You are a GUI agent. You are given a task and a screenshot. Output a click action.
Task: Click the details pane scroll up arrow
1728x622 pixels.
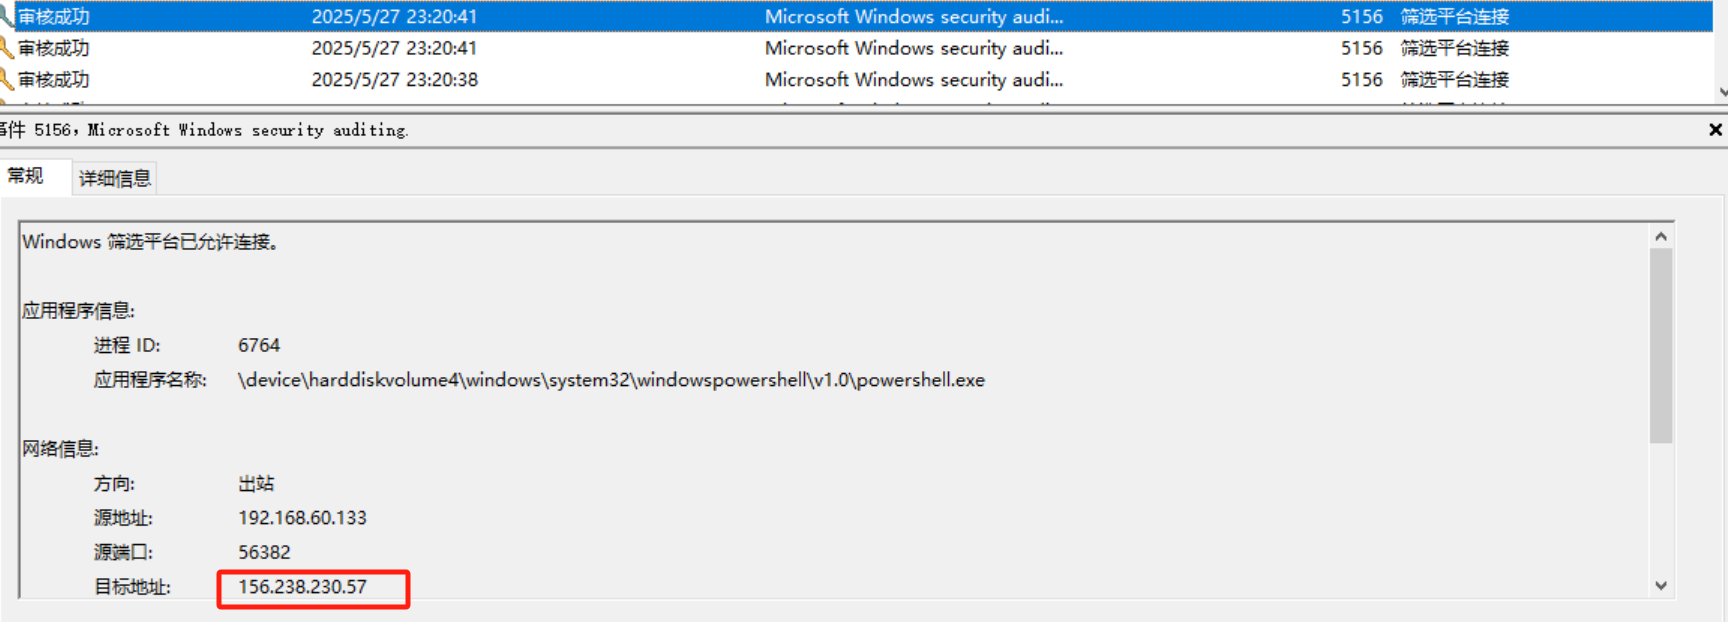pos(1661,237)
